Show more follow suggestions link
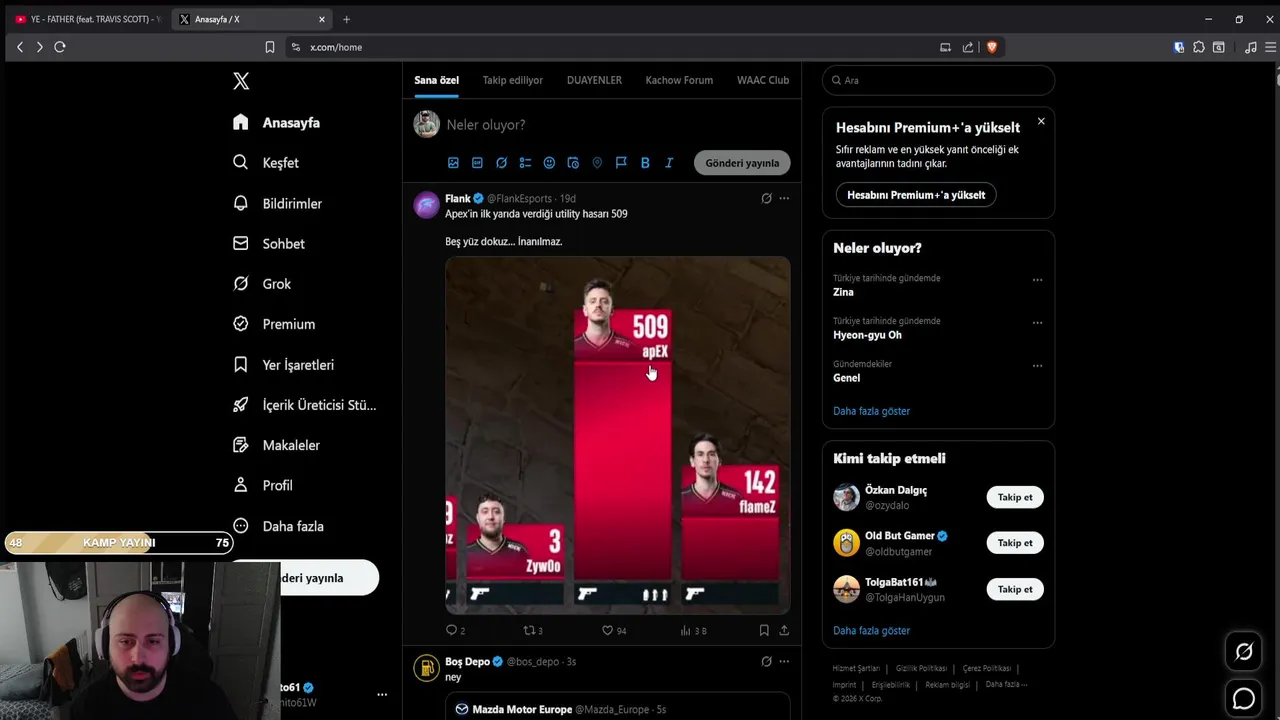Viewport: 1280px width, 720px height. [871, 631]
